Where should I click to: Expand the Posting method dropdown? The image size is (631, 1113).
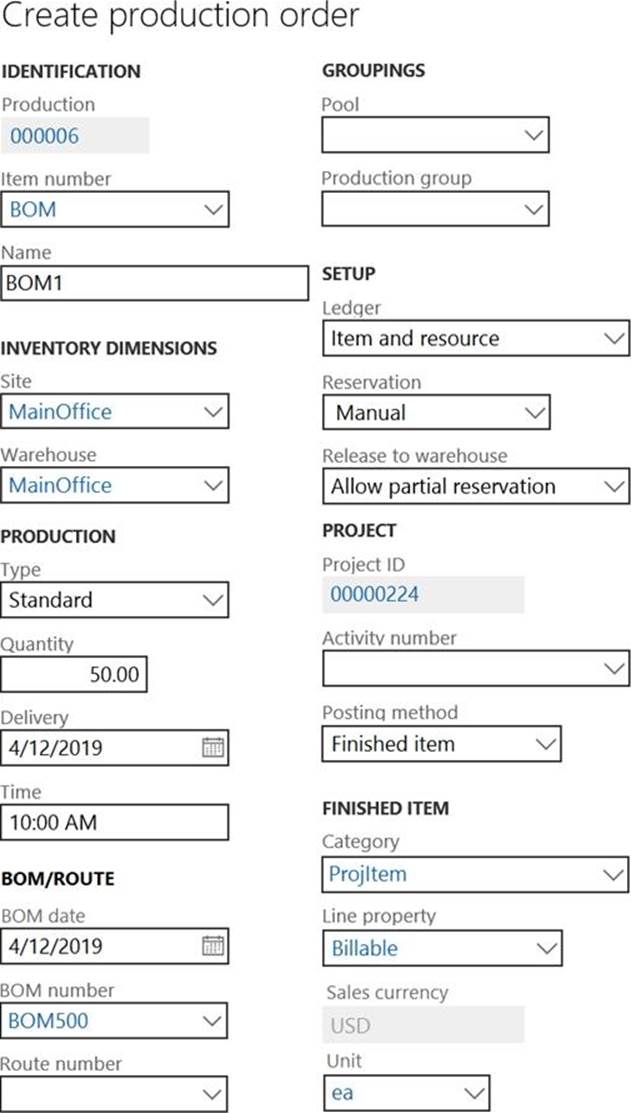tap(545, 744)
